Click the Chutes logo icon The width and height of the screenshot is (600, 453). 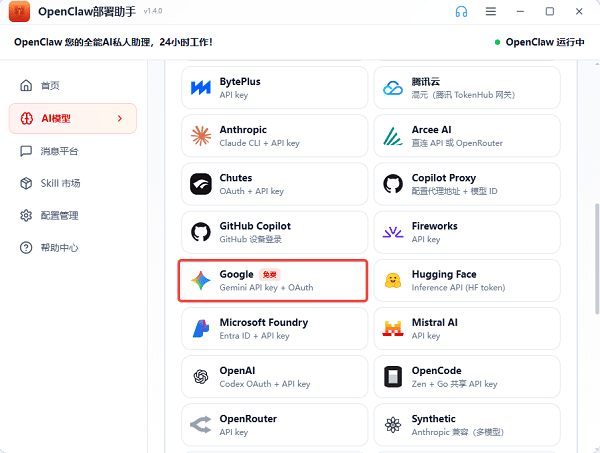201,184
